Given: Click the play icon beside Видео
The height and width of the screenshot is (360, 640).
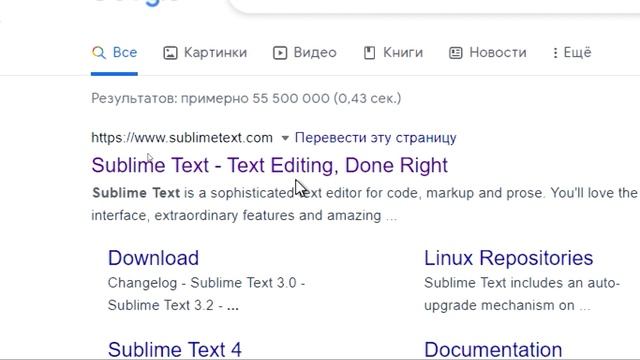Looking at the screenshot, I should tap(280, 53).
